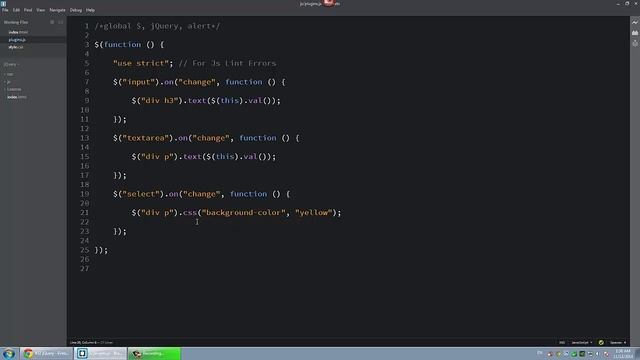Expand the Lessons folder in project tree

click(x=13, y=89)
